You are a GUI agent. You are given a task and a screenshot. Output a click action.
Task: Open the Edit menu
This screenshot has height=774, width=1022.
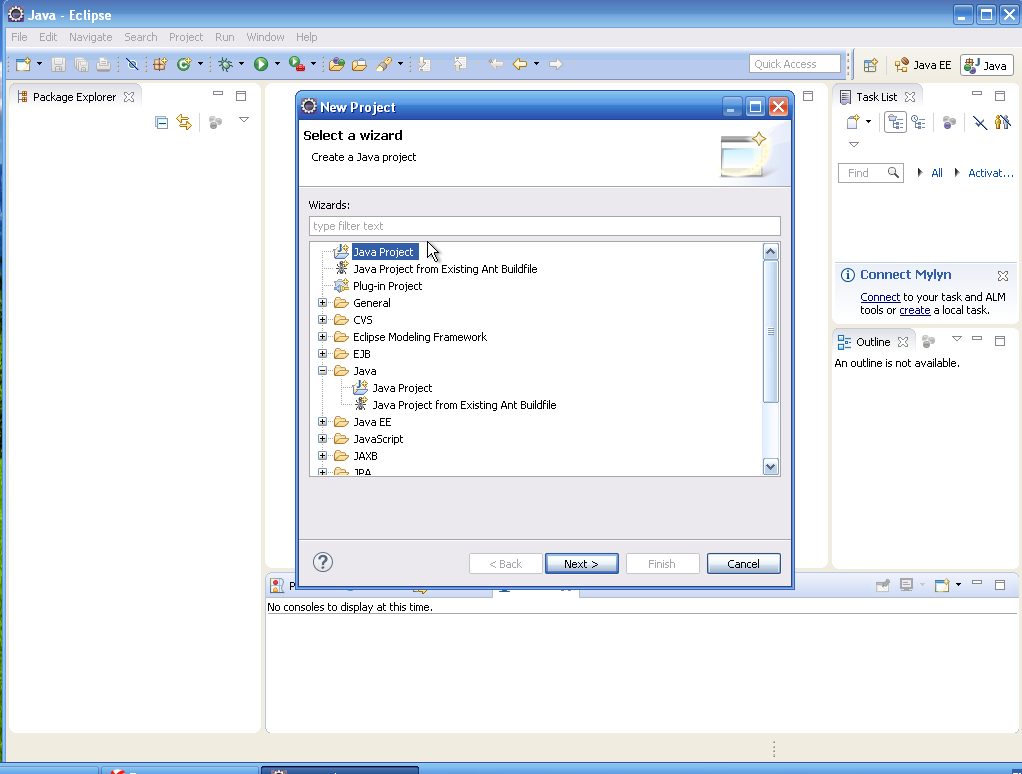(48, 37)
